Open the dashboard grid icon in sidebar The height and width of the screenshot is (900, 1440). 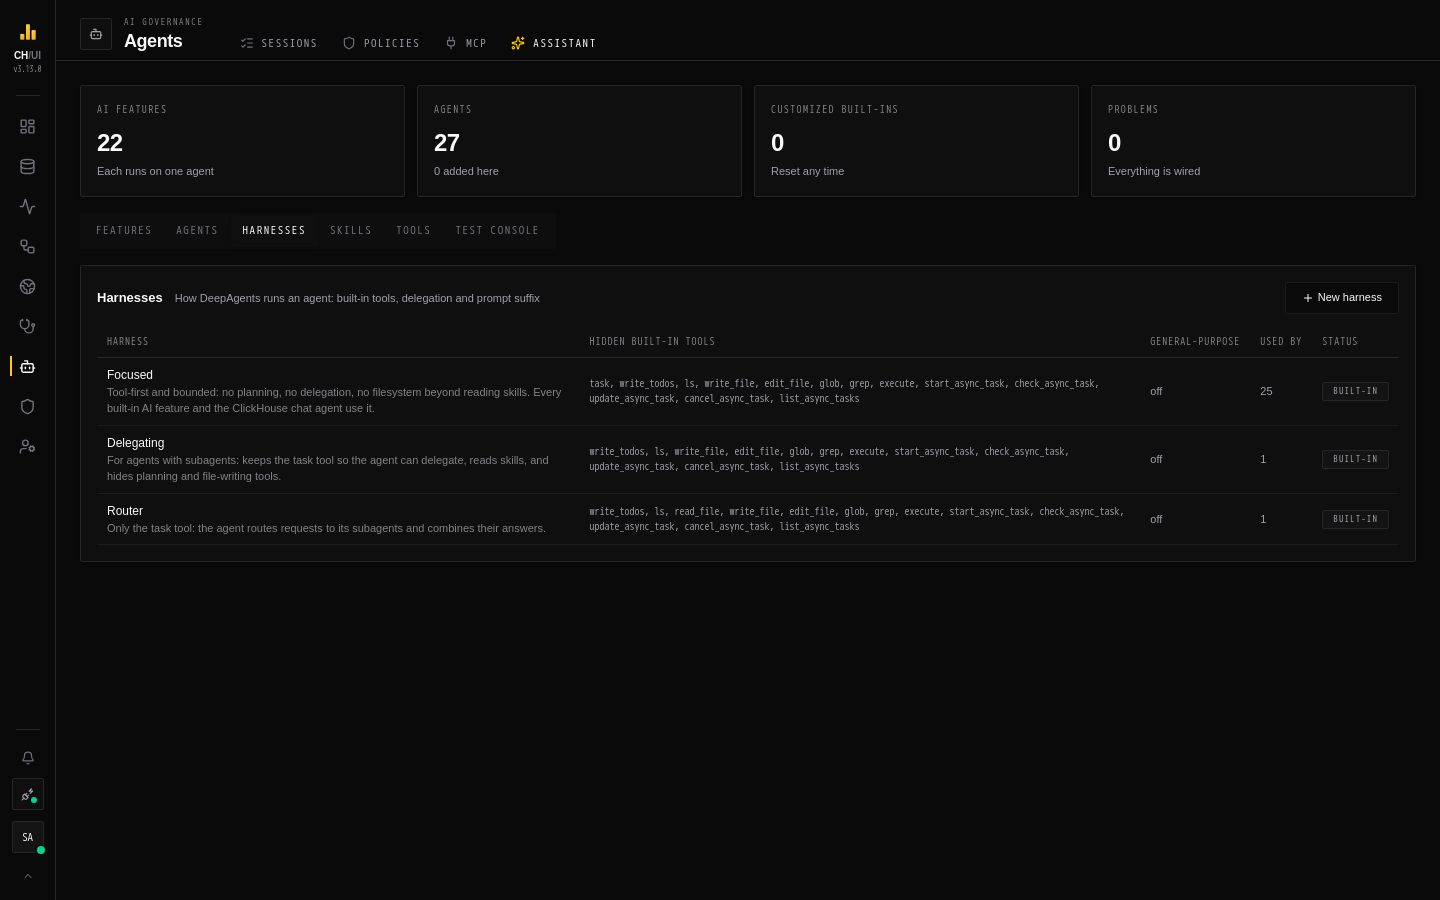click(27, 126)
